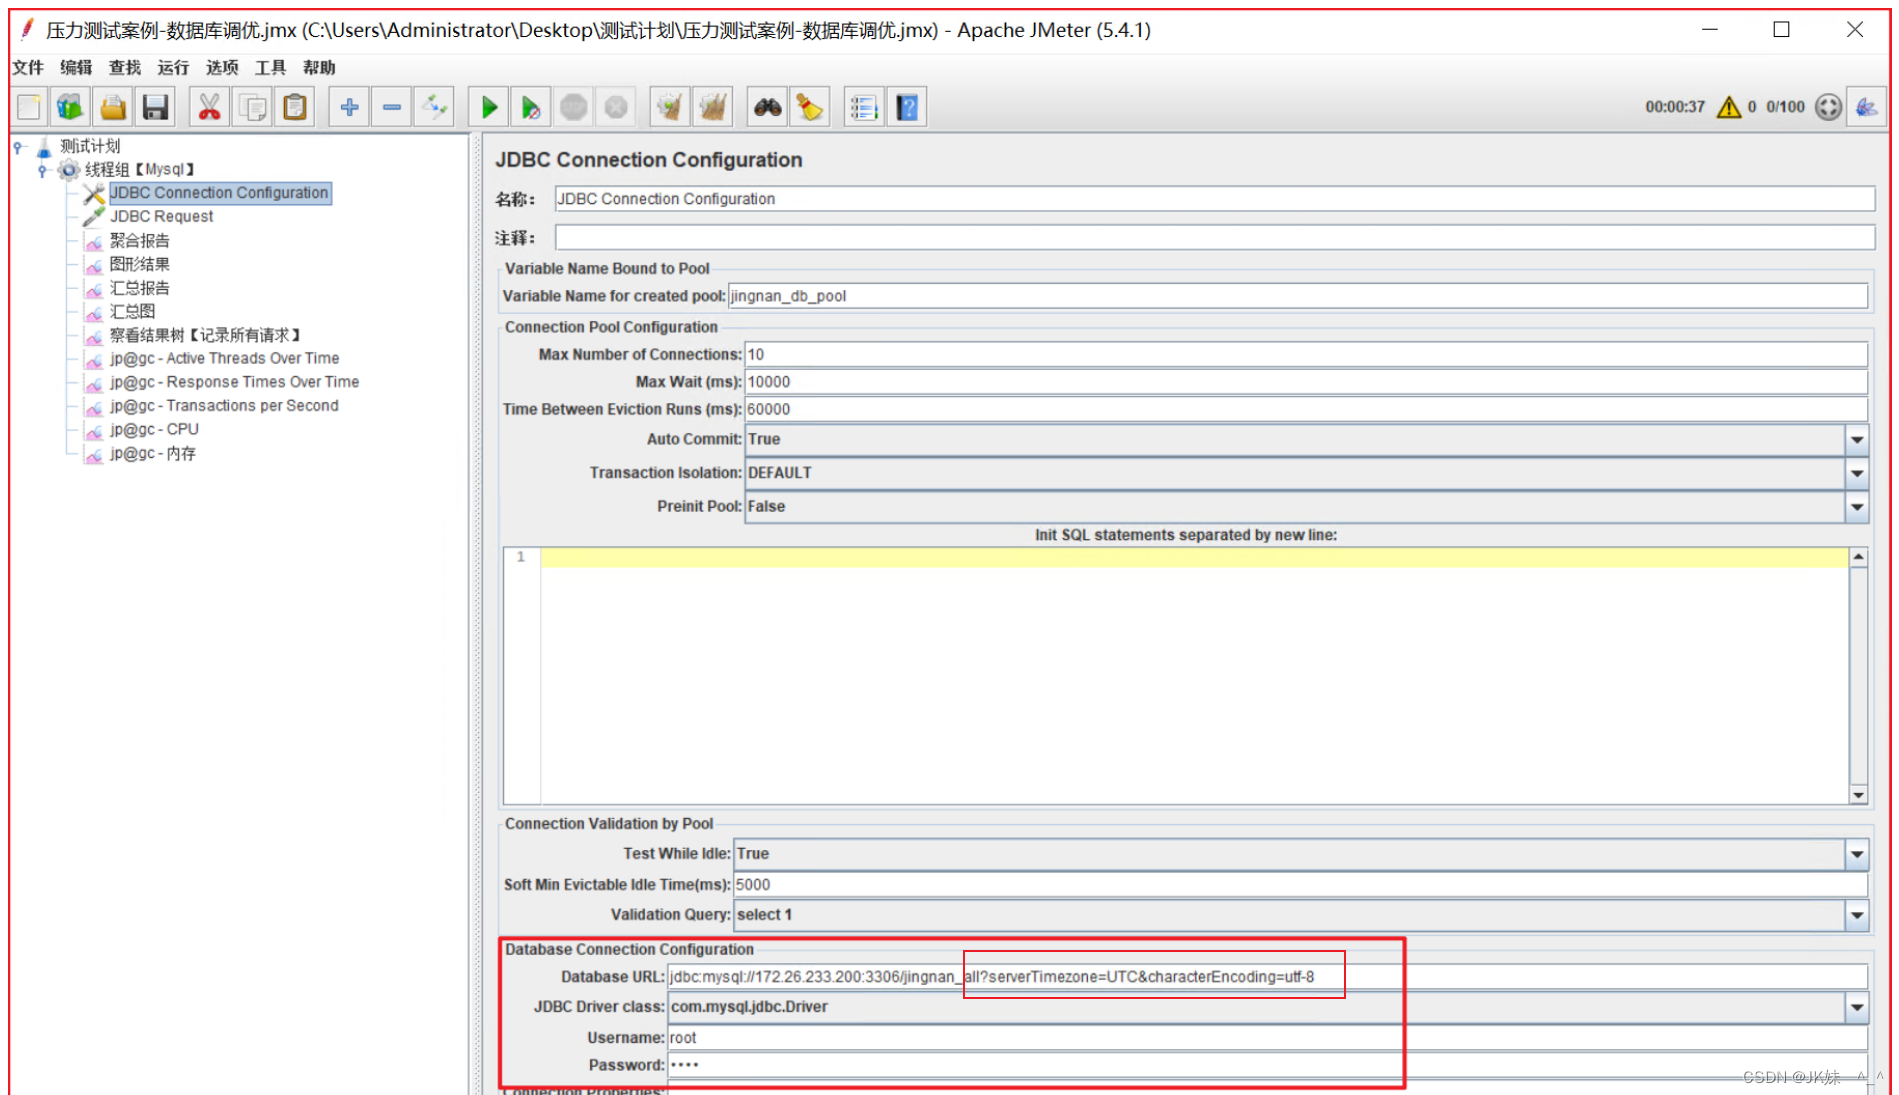The image size is (1899, 1095).
Task: Open Search with binoculars icon
Action: (767, 107)
